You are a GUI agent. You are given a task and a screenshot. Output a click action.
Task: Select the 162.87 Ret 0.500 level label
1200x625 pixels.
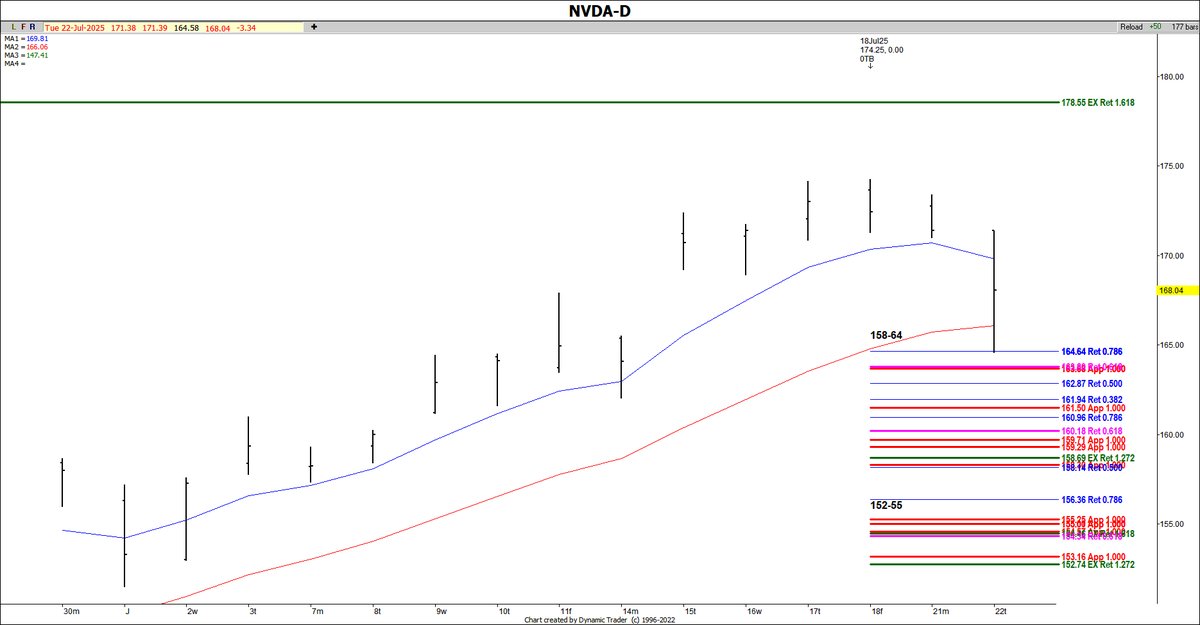1091,384
